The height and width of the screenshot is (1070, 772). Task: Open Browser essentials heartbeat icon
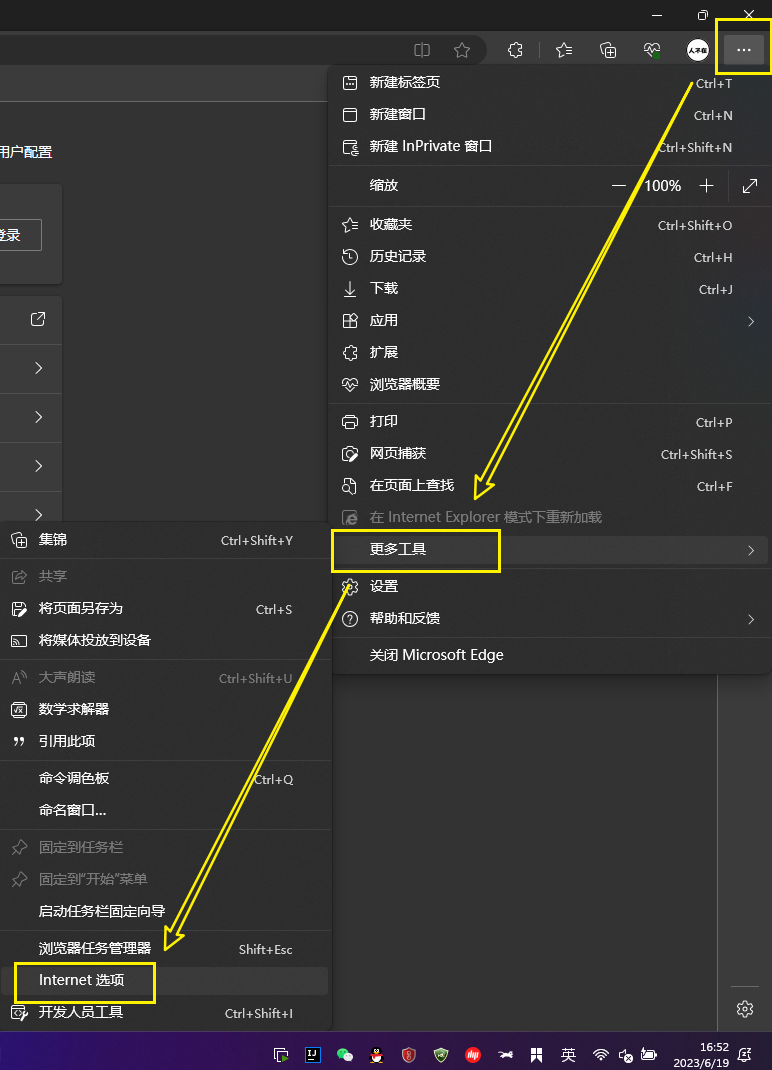652,50
